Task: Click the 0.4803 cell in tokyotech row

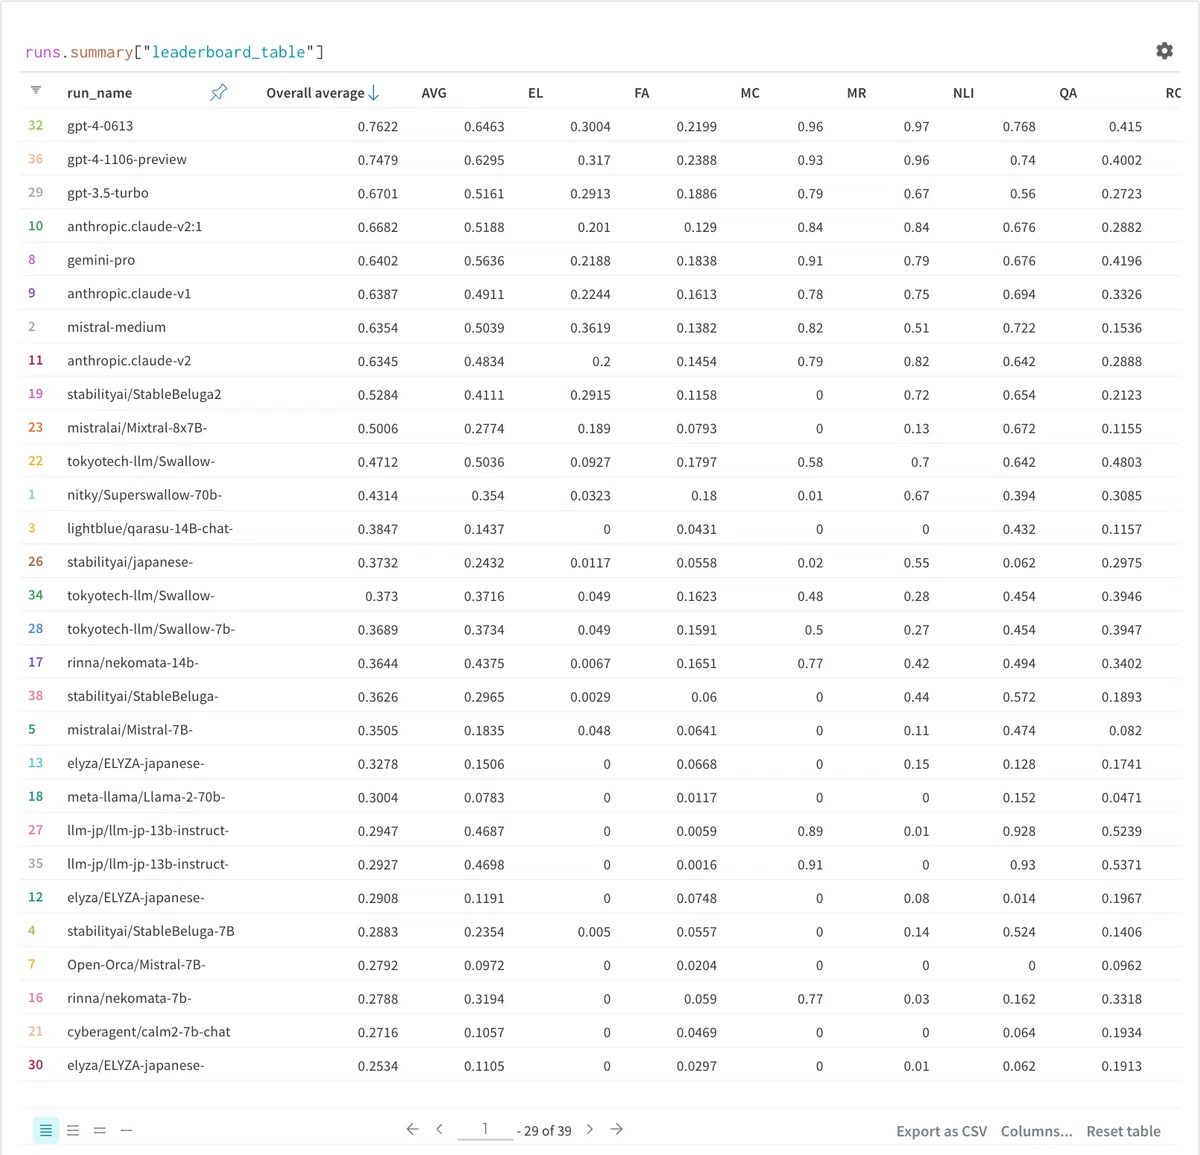Action: (x=1121, y=462)
